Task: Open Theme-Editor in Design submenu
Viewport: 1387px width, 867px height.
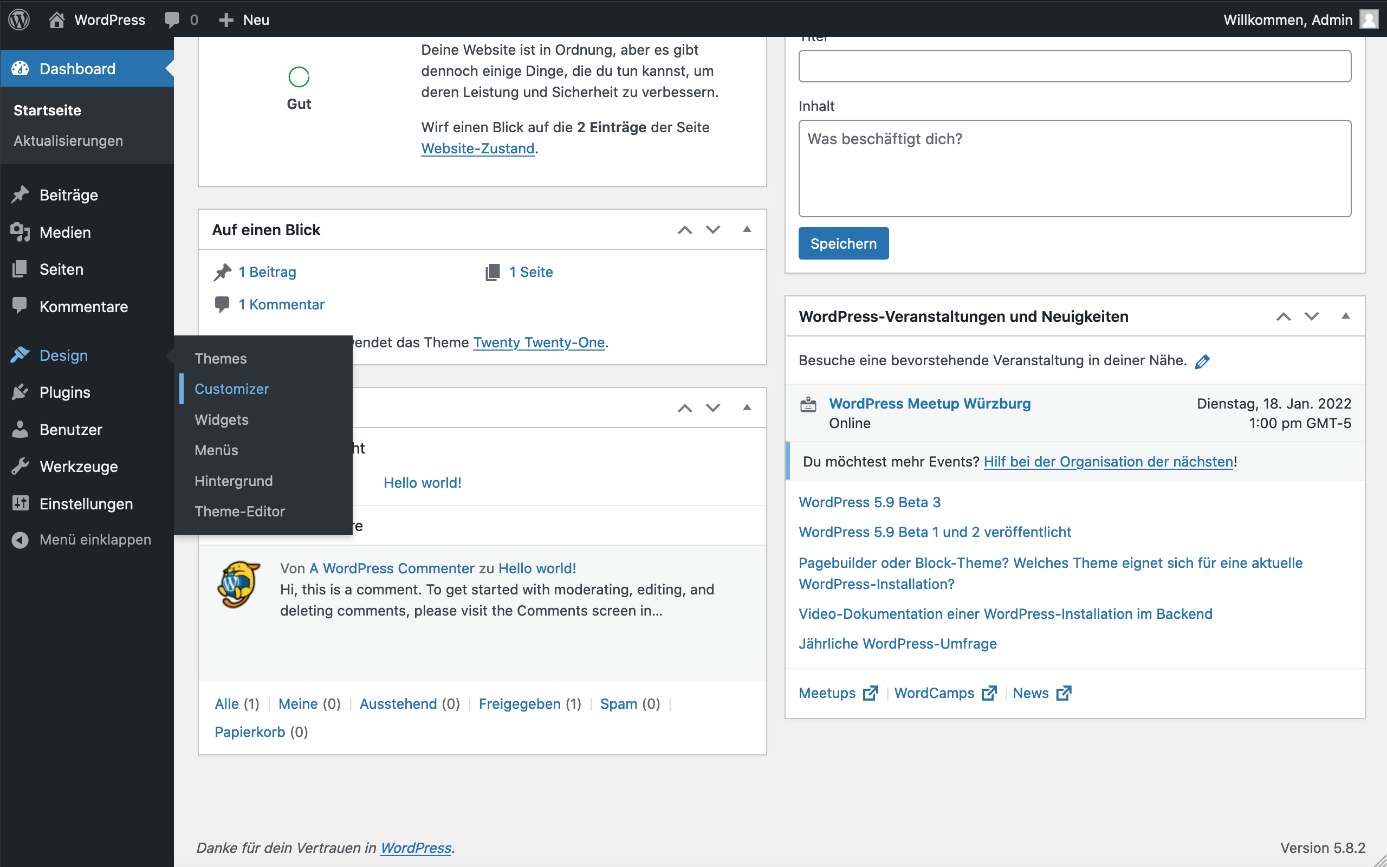Action: 240,511
